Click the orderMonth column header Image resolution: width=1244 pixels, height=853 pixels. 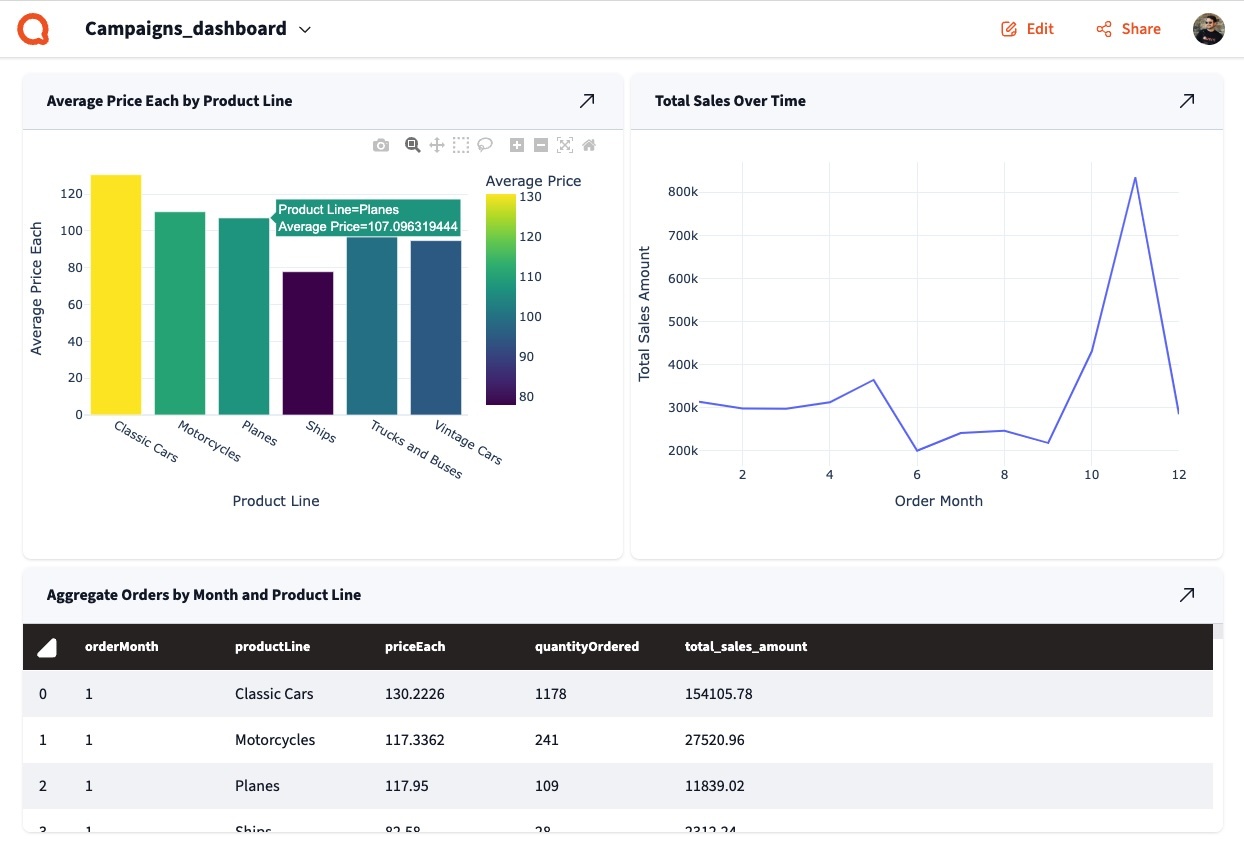(121, 647)
